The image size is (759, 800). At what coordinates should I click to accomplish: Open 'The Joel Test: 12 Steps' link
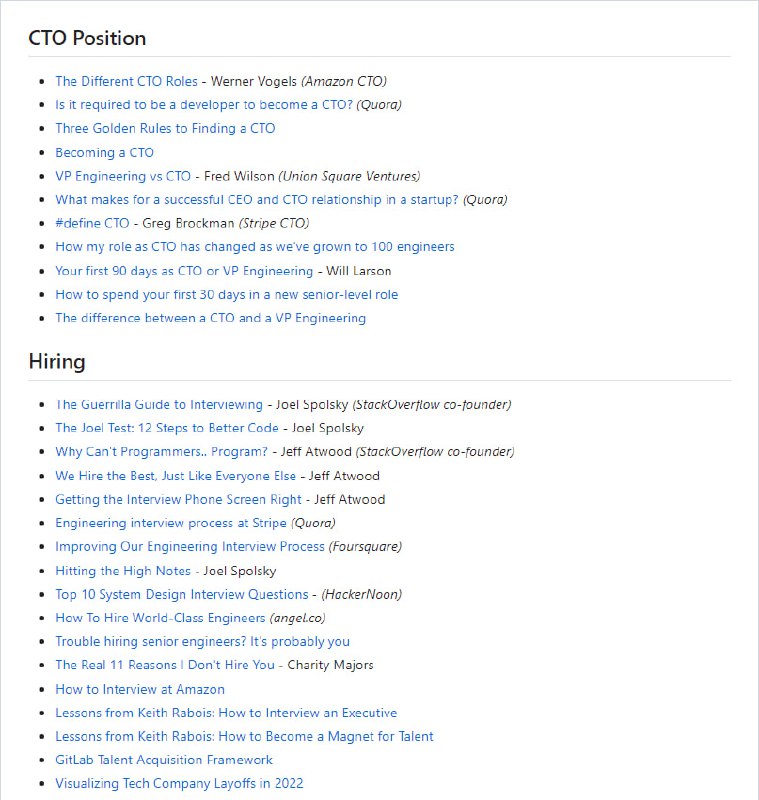tap(166, 428)
